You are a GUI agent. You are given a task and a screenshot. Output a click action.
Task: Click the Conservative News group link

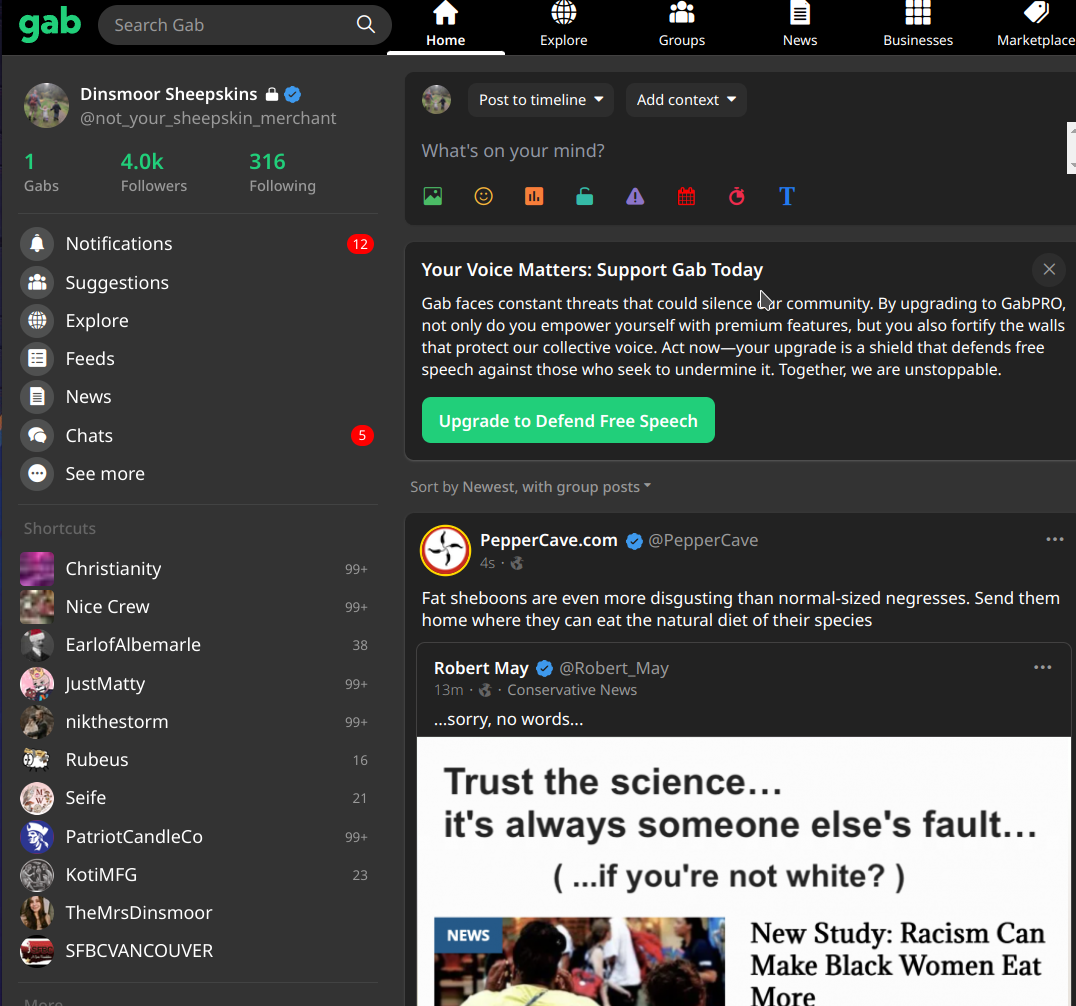(572, 690)
